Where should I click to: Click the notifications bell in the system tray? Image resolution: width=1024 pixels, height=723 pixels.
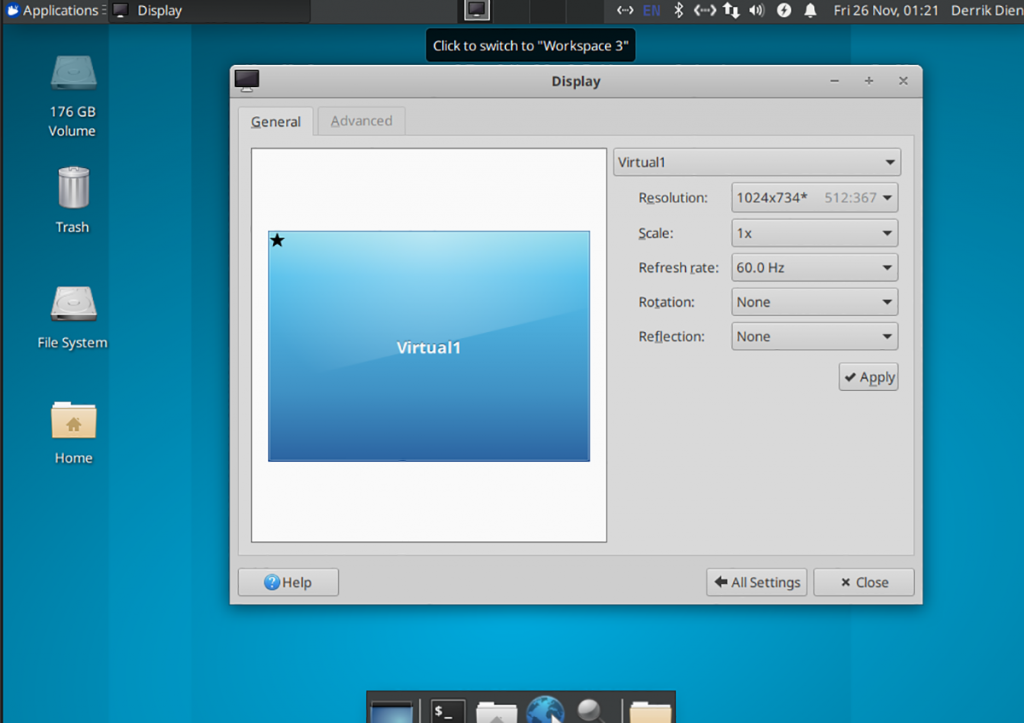click(x=810, y=10)
